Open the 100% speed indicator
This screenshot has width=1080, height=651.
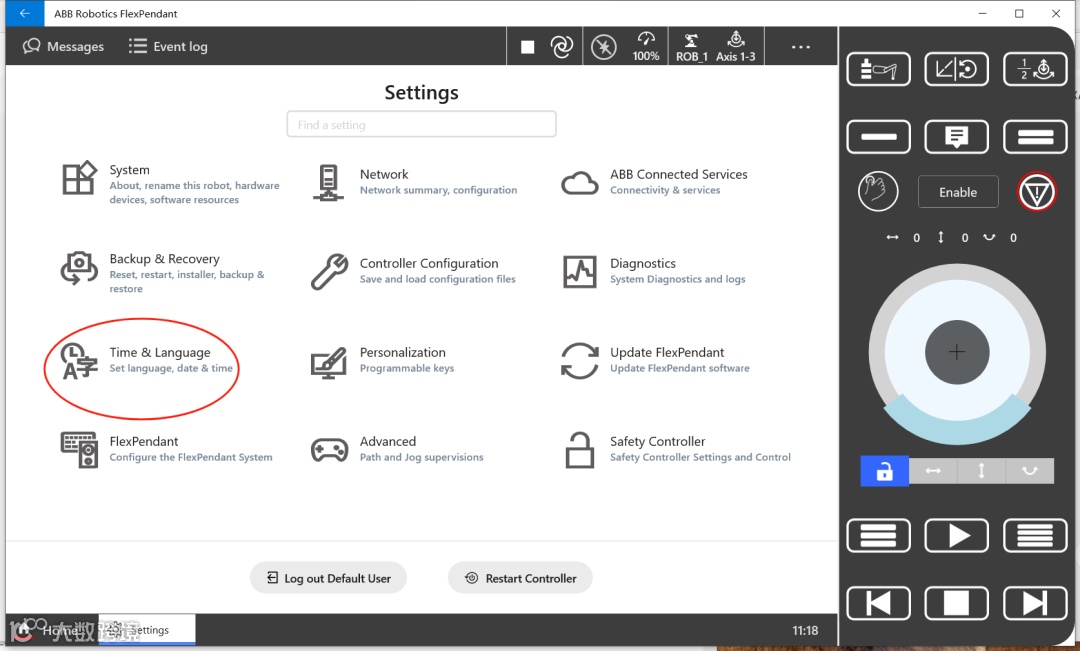click(646, 46)
